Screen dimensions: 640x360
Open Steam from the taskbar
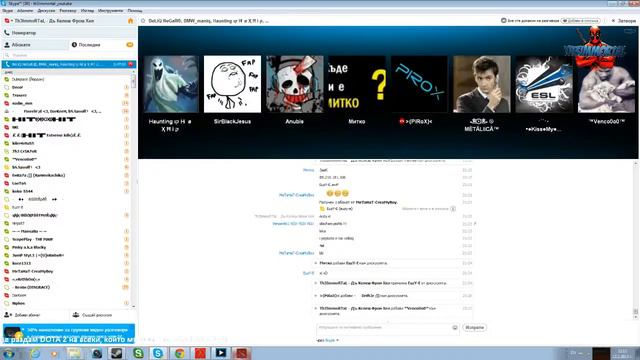tap(117, 353)
